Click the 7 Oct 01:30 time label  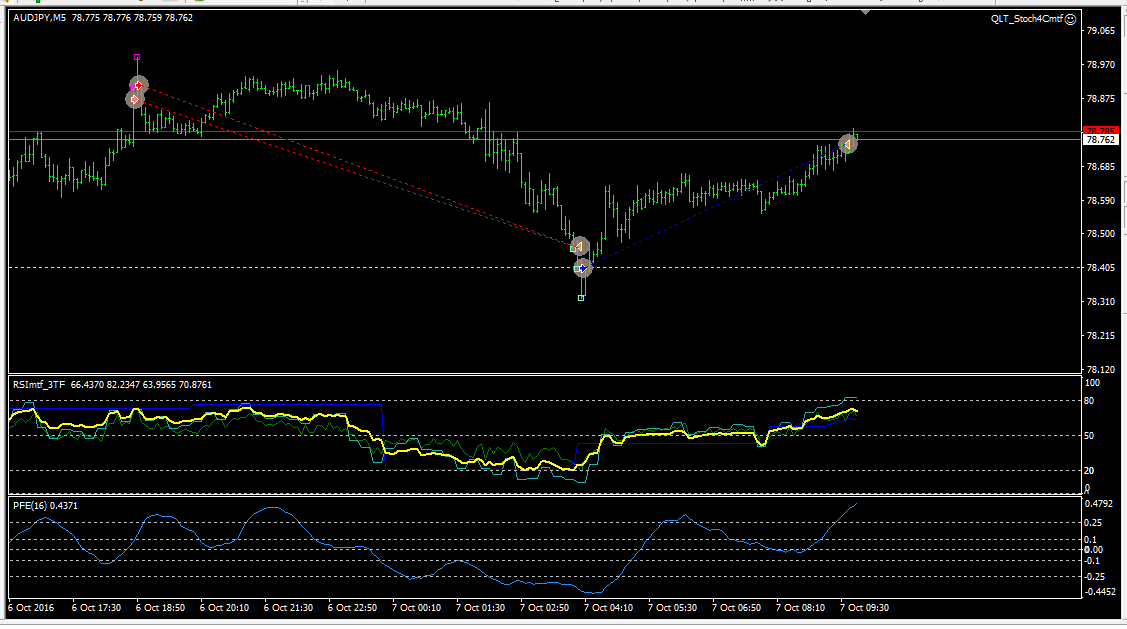(x=480, y=607)
